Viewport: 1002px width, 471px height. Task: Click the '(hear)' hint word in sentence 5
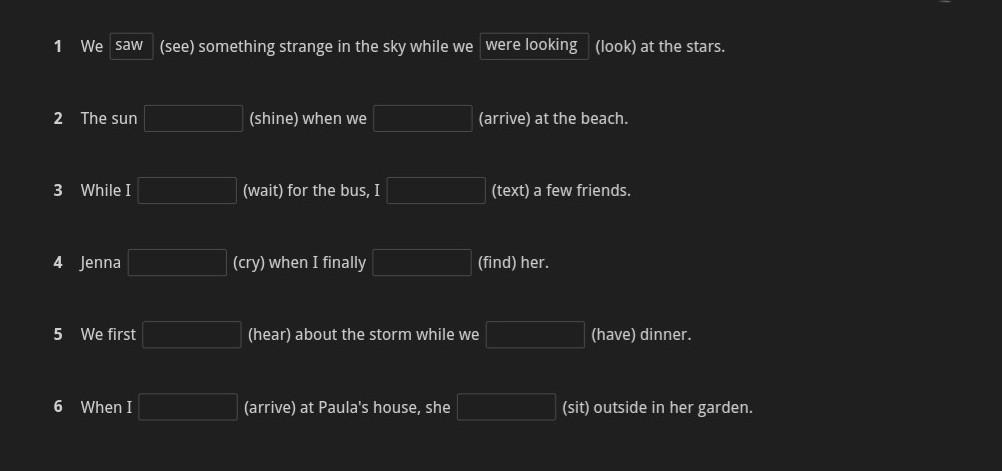click(269, 334)
